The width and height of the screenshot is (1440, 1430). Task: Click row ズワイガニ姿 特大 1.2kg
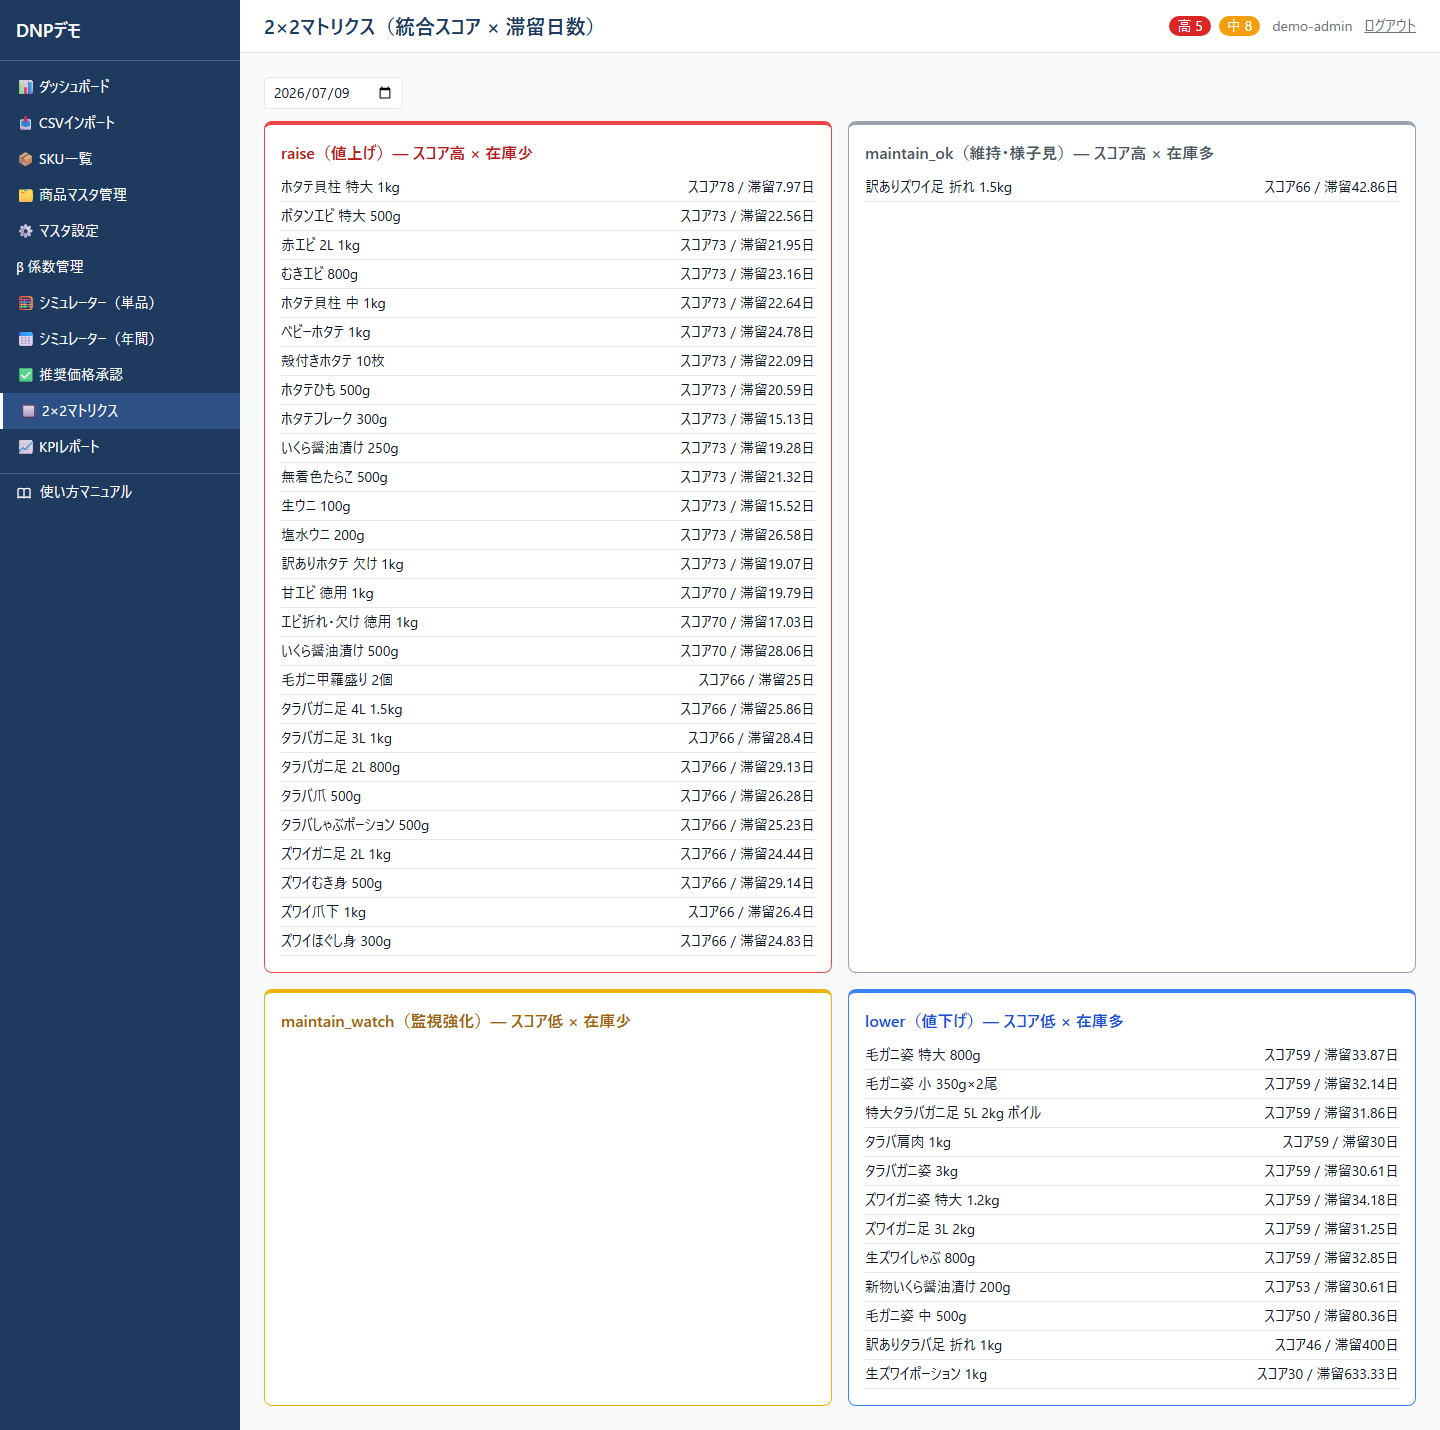(1132, 1200)
